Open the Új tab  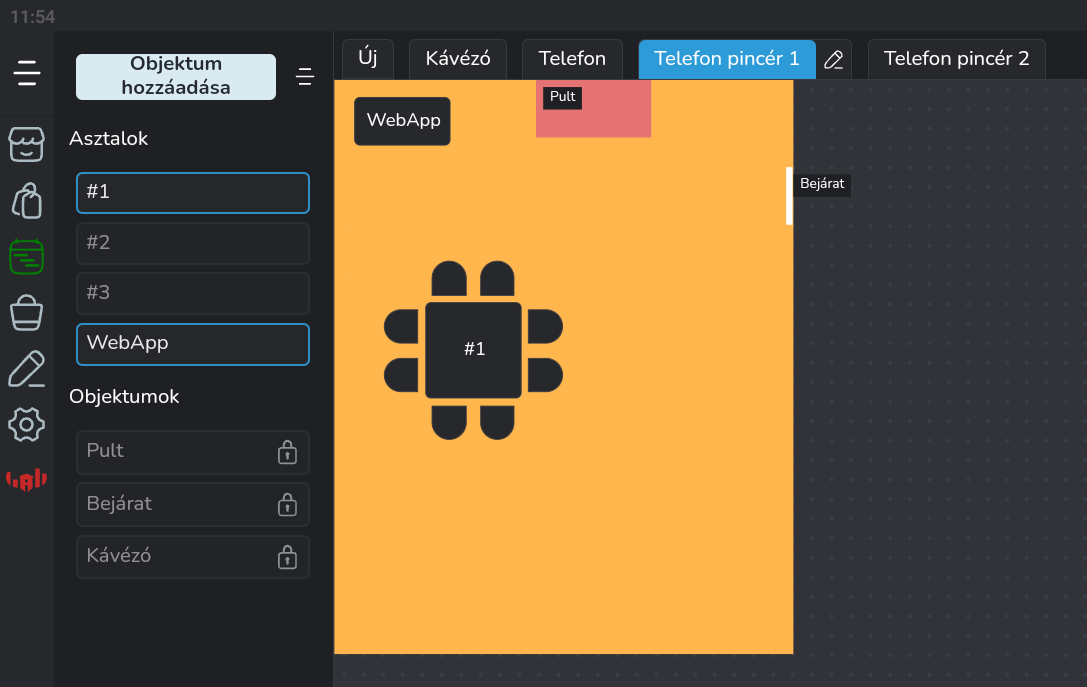(367, 59)
